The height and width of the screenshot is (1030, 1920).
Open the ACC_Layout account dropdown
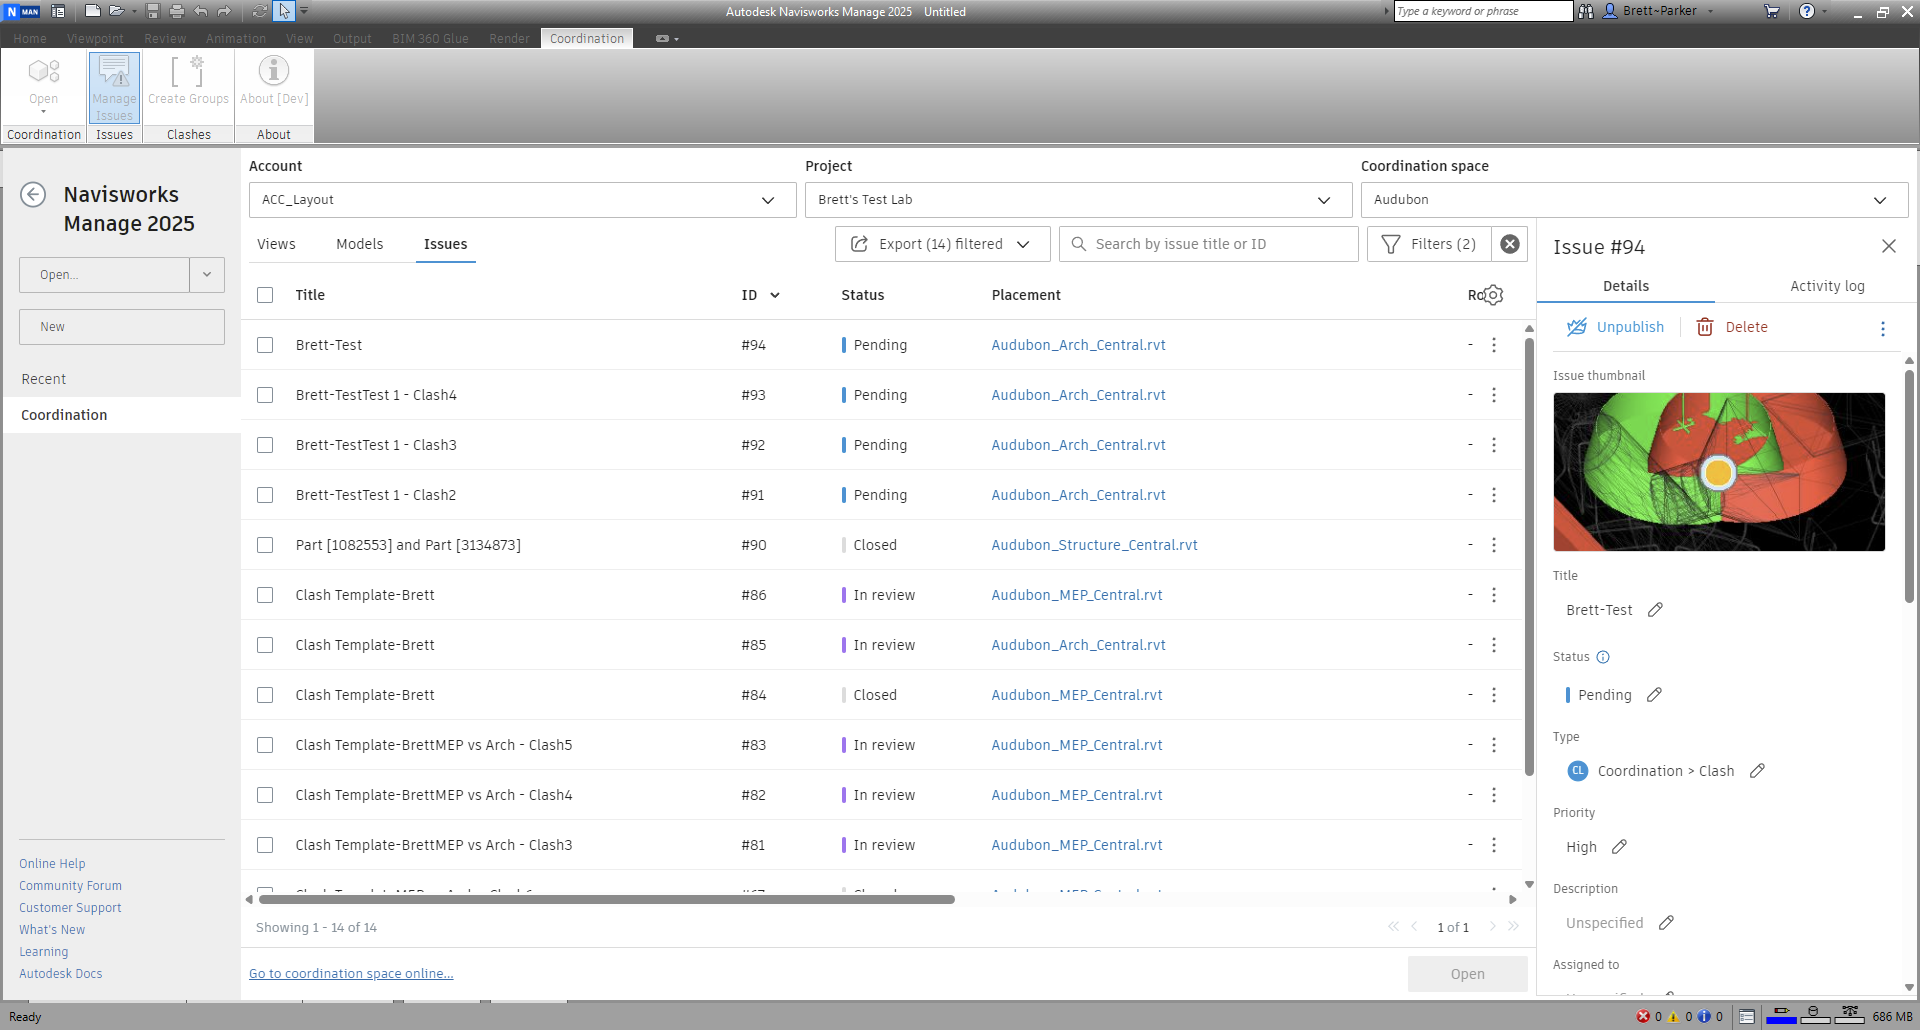[x=768, y=200]
